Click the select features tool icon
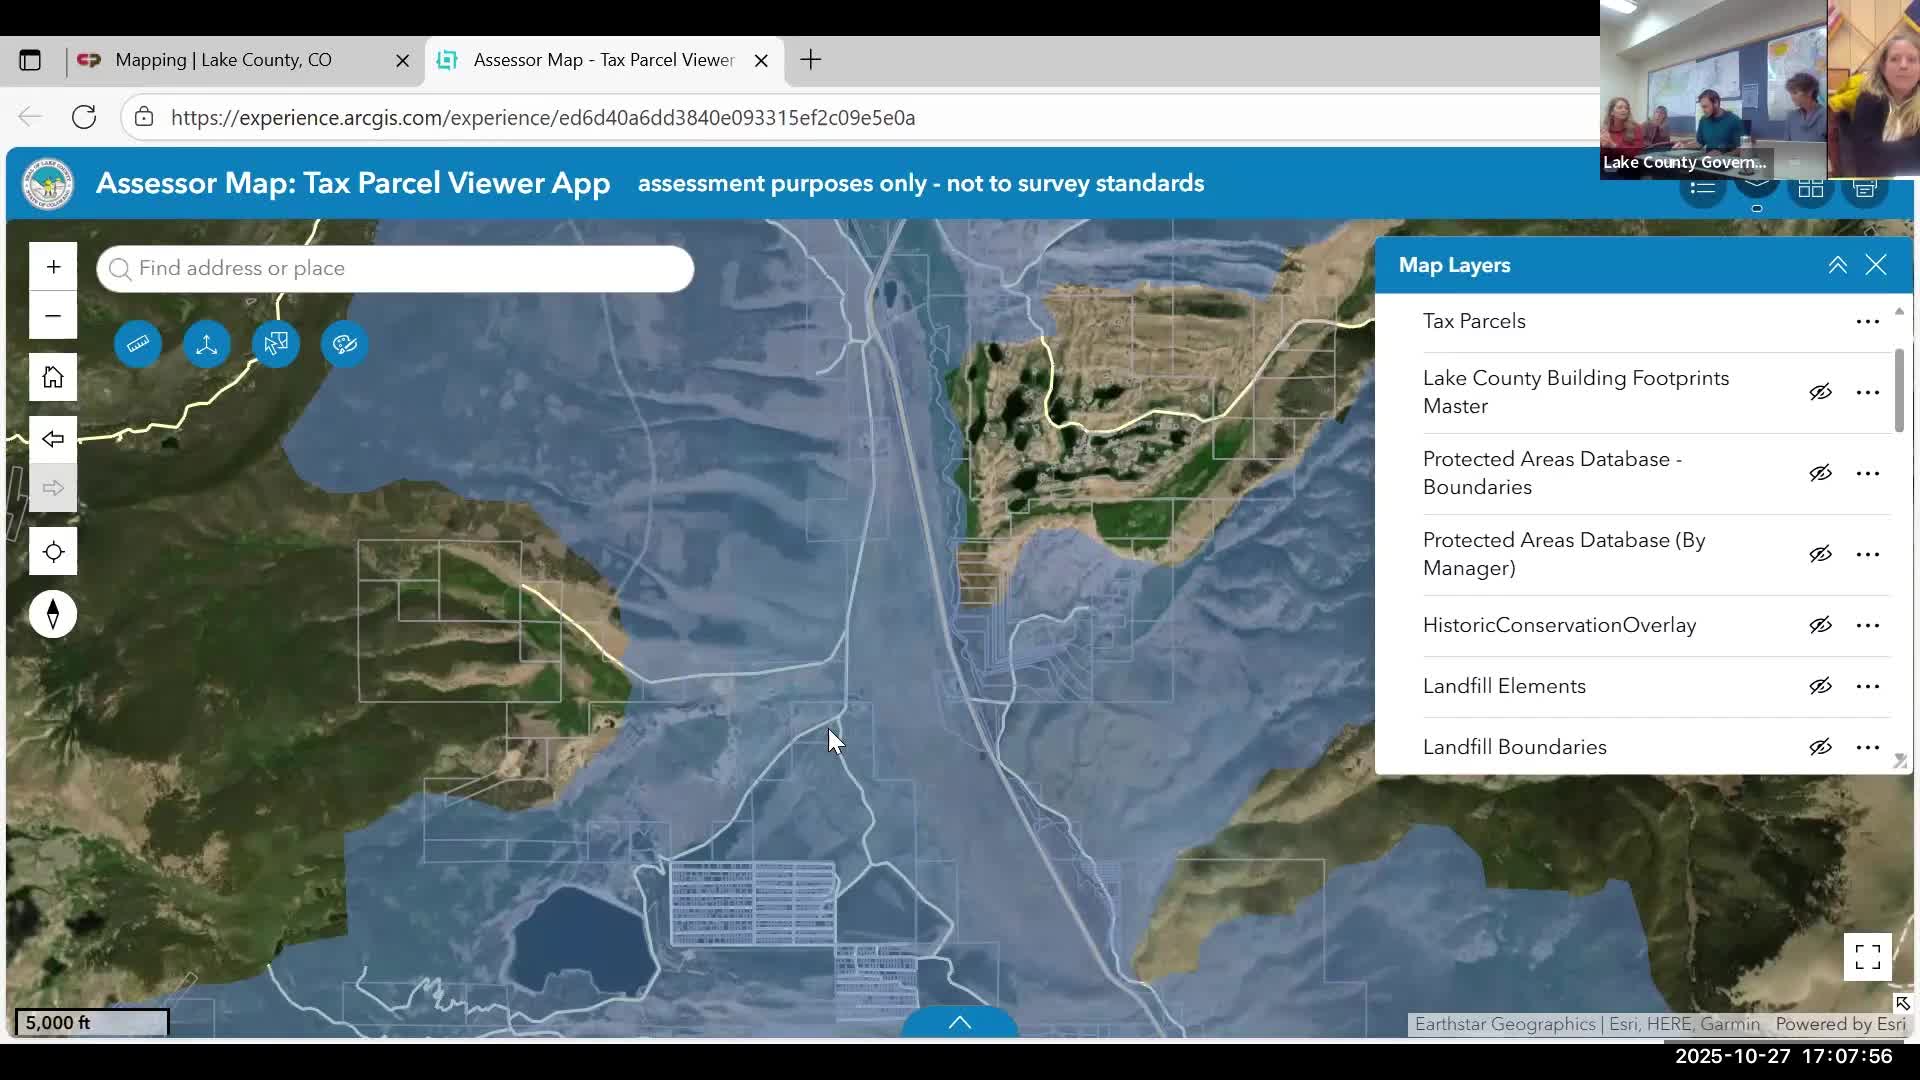 point(276,344)
